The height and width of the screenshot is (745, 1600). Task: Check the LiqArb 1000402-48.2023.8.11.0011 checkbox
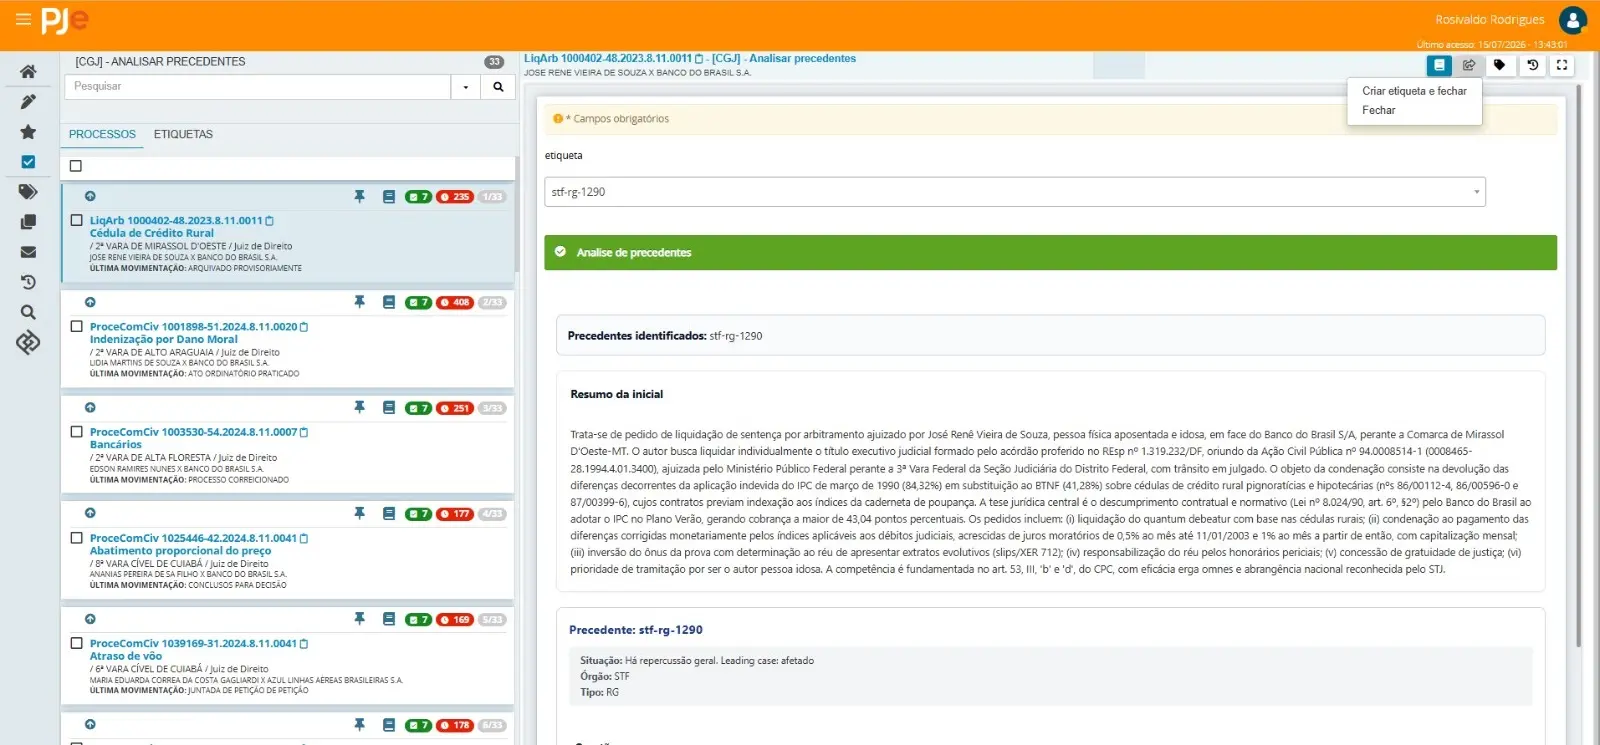(x=76, y=220)
